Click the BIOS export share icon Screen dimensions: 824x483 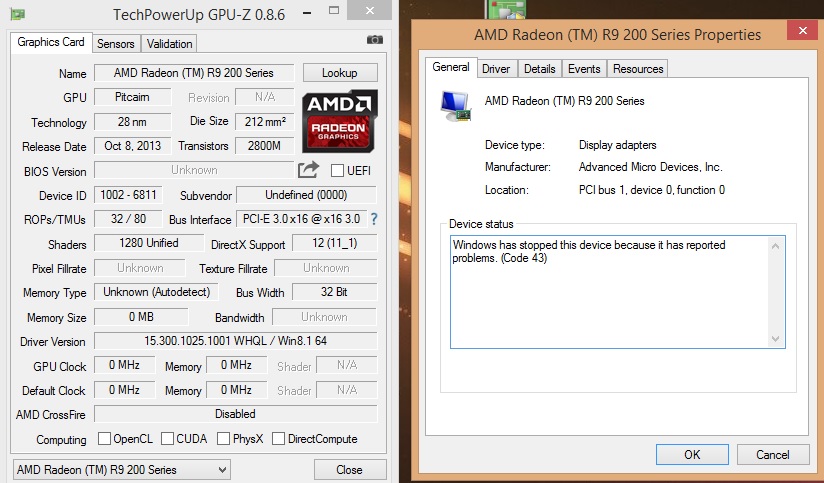pyautogui.click(x=308, y=170)
